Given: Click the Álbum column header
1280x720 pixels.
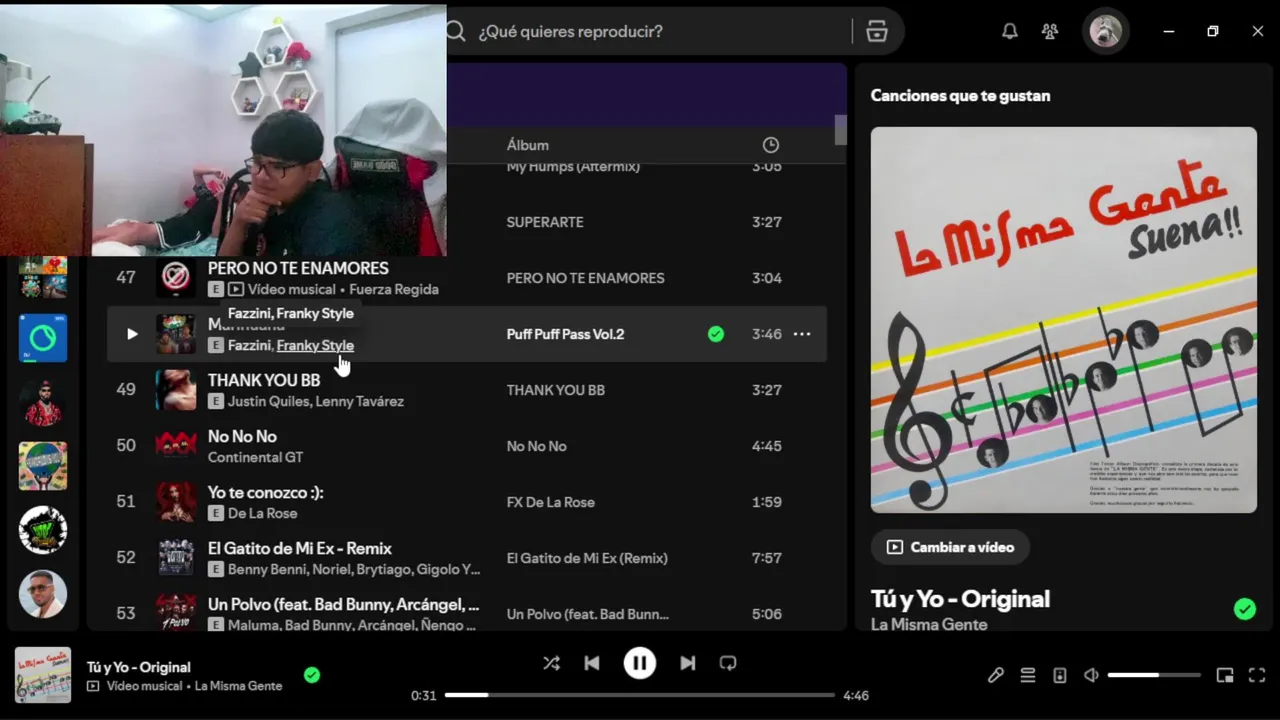Looking at the screenshot, I should (528, 145).
